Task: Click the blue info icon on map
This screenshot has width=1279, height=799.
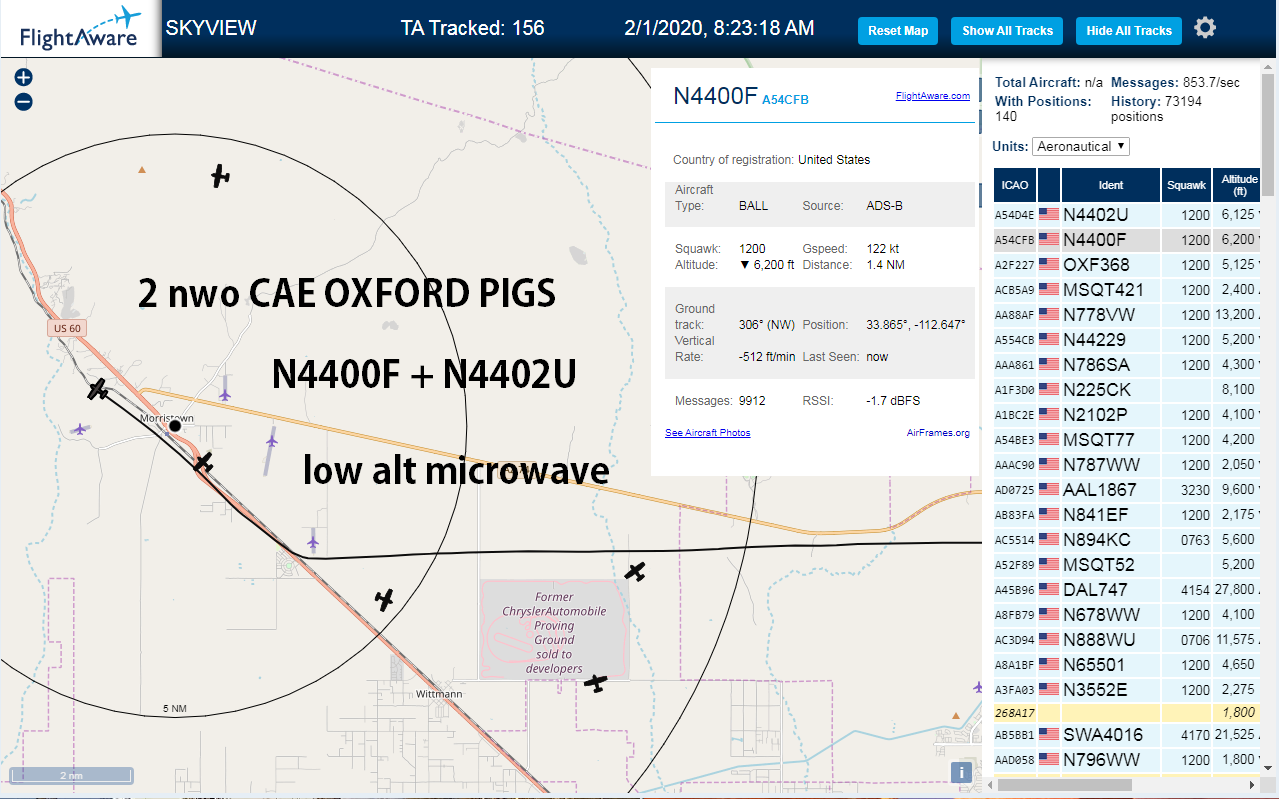Action: [x=961, y=771]
